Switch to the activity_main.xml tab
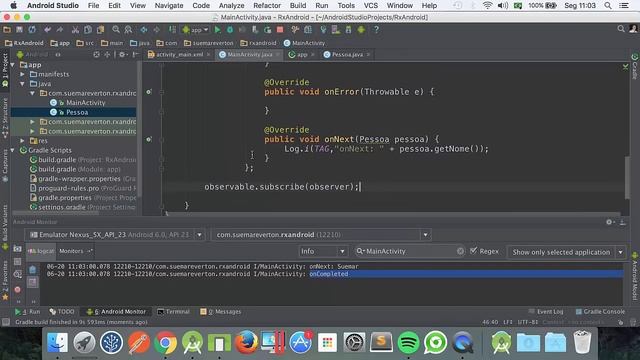The height and width of the screenshot is (360, 640). pos(179,54)
